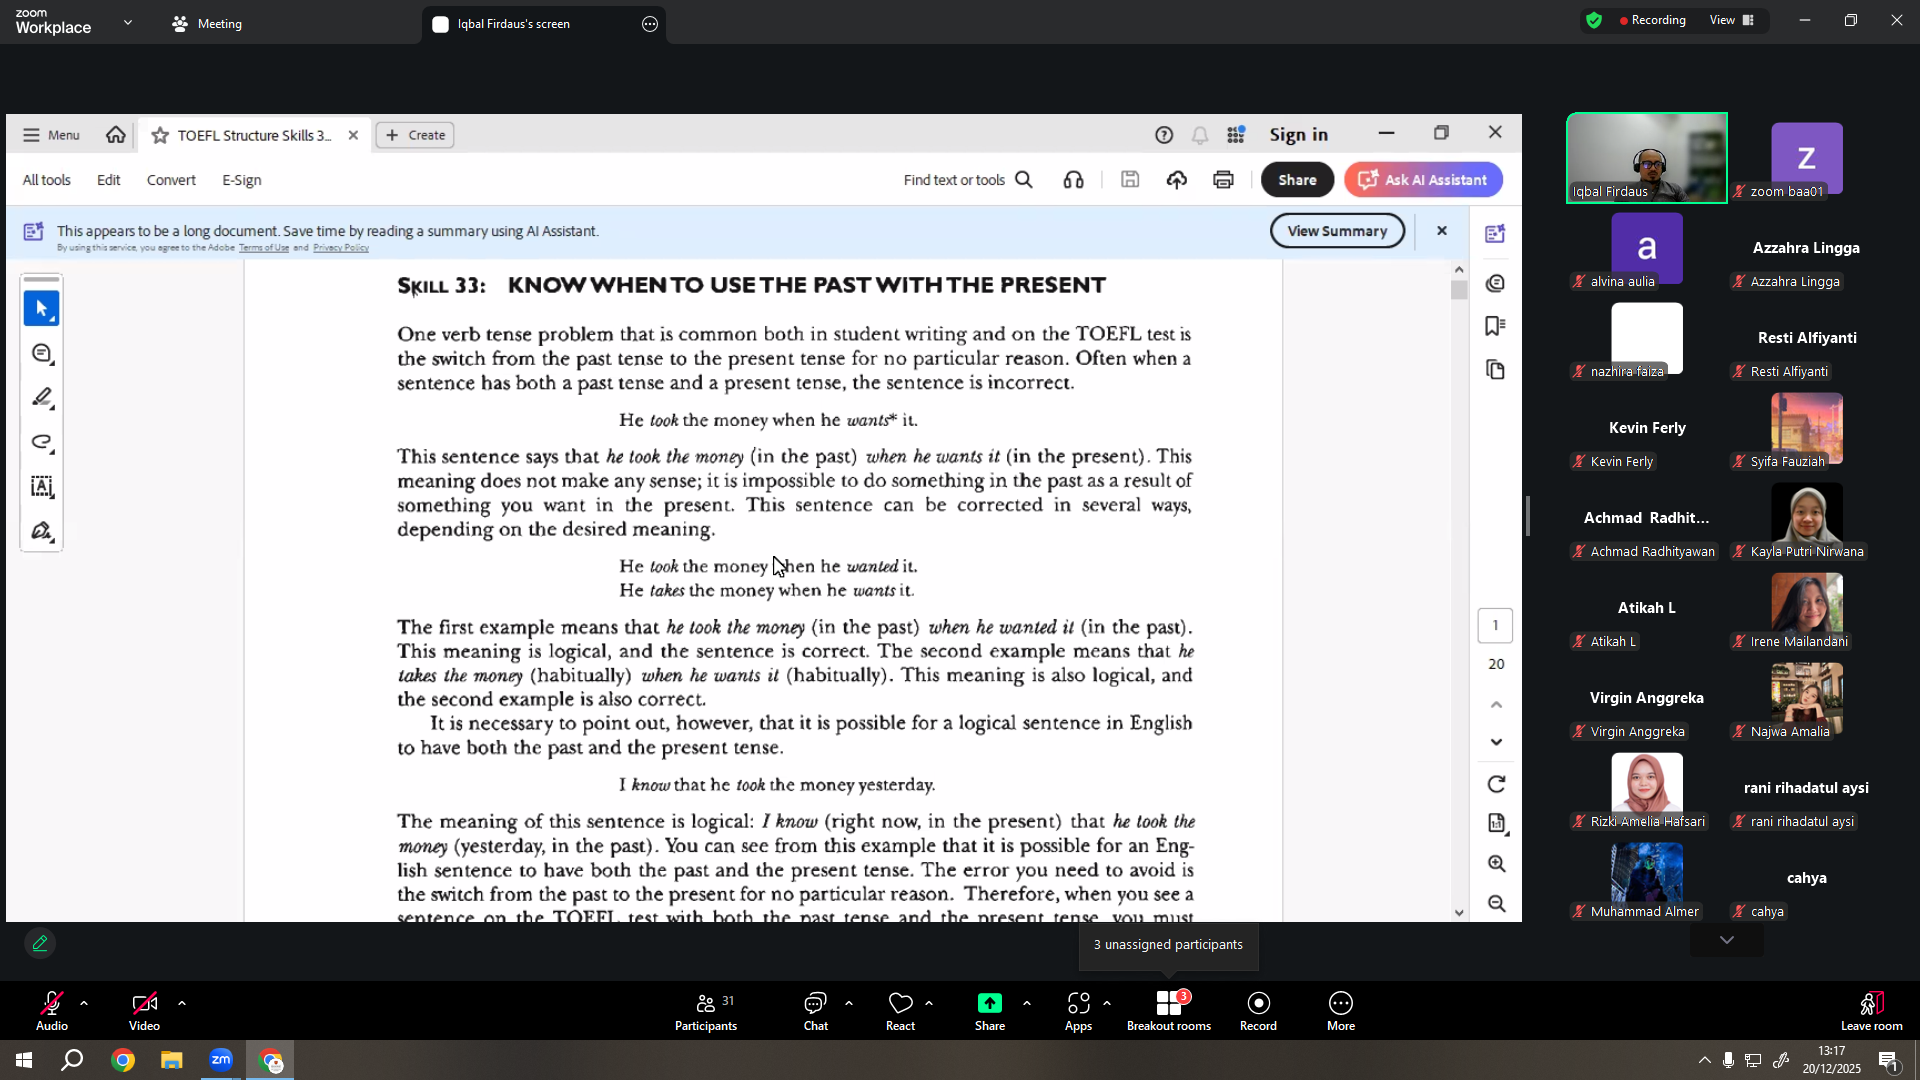Click the black Share button in Acrobat
Viewport: 1920px width, 1080px height.
click(1297, 180)
